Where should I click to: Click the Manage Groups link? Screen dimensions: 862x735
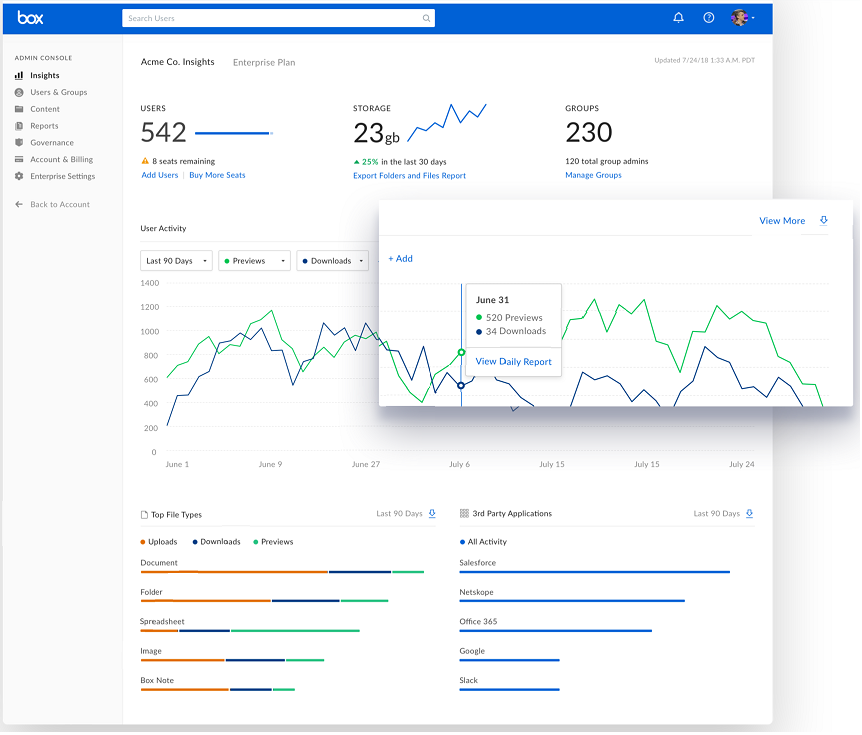click(x=593, y=175)
